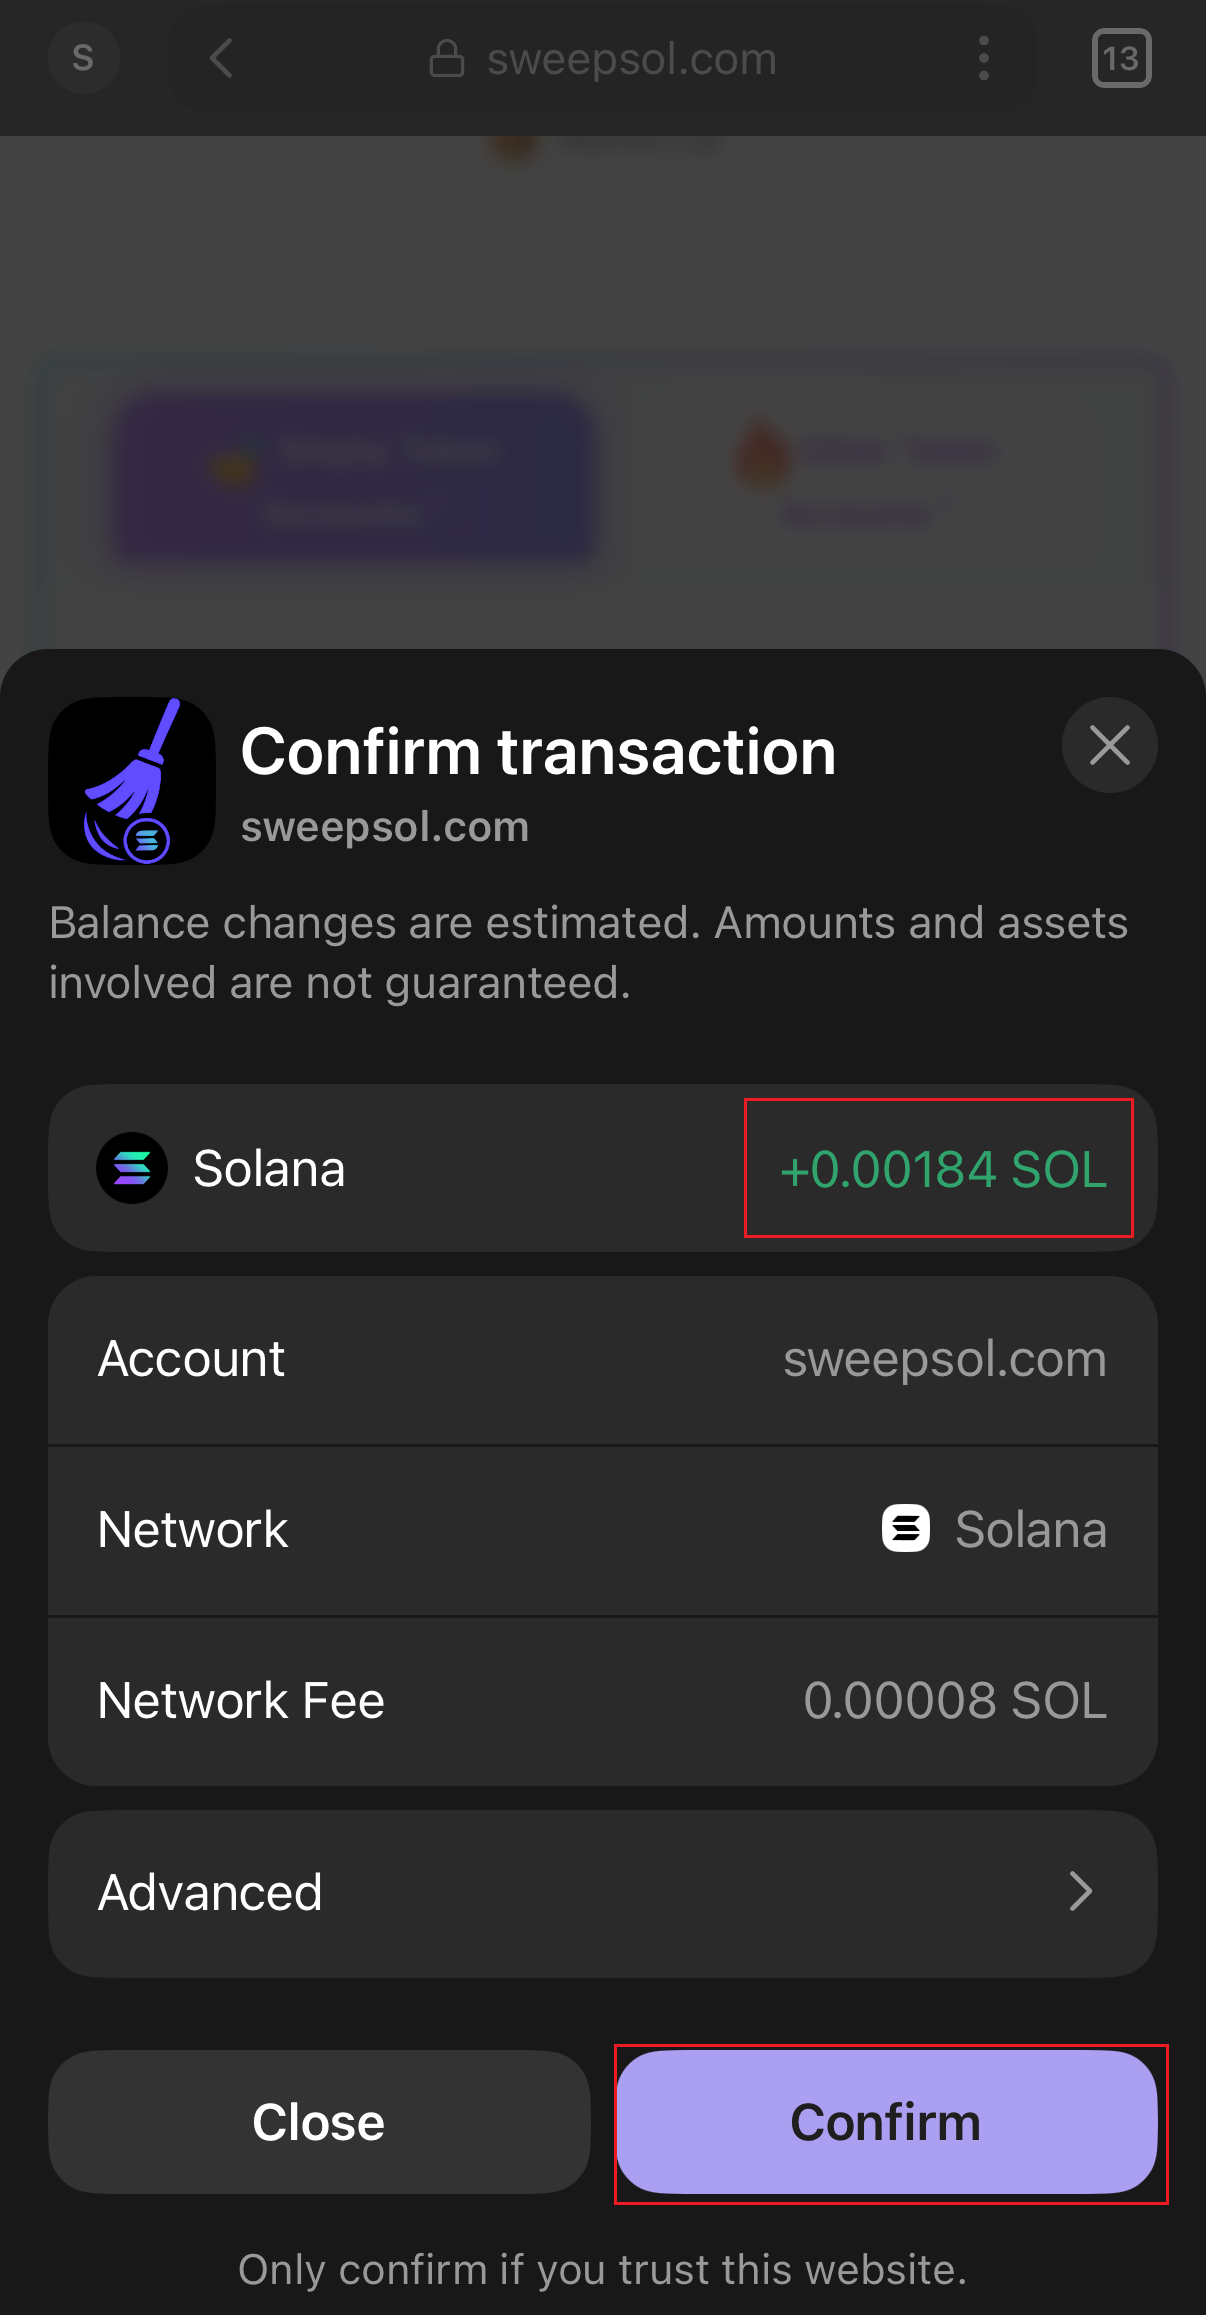Tap the Solana balance change row

(x=603, y=1168)
